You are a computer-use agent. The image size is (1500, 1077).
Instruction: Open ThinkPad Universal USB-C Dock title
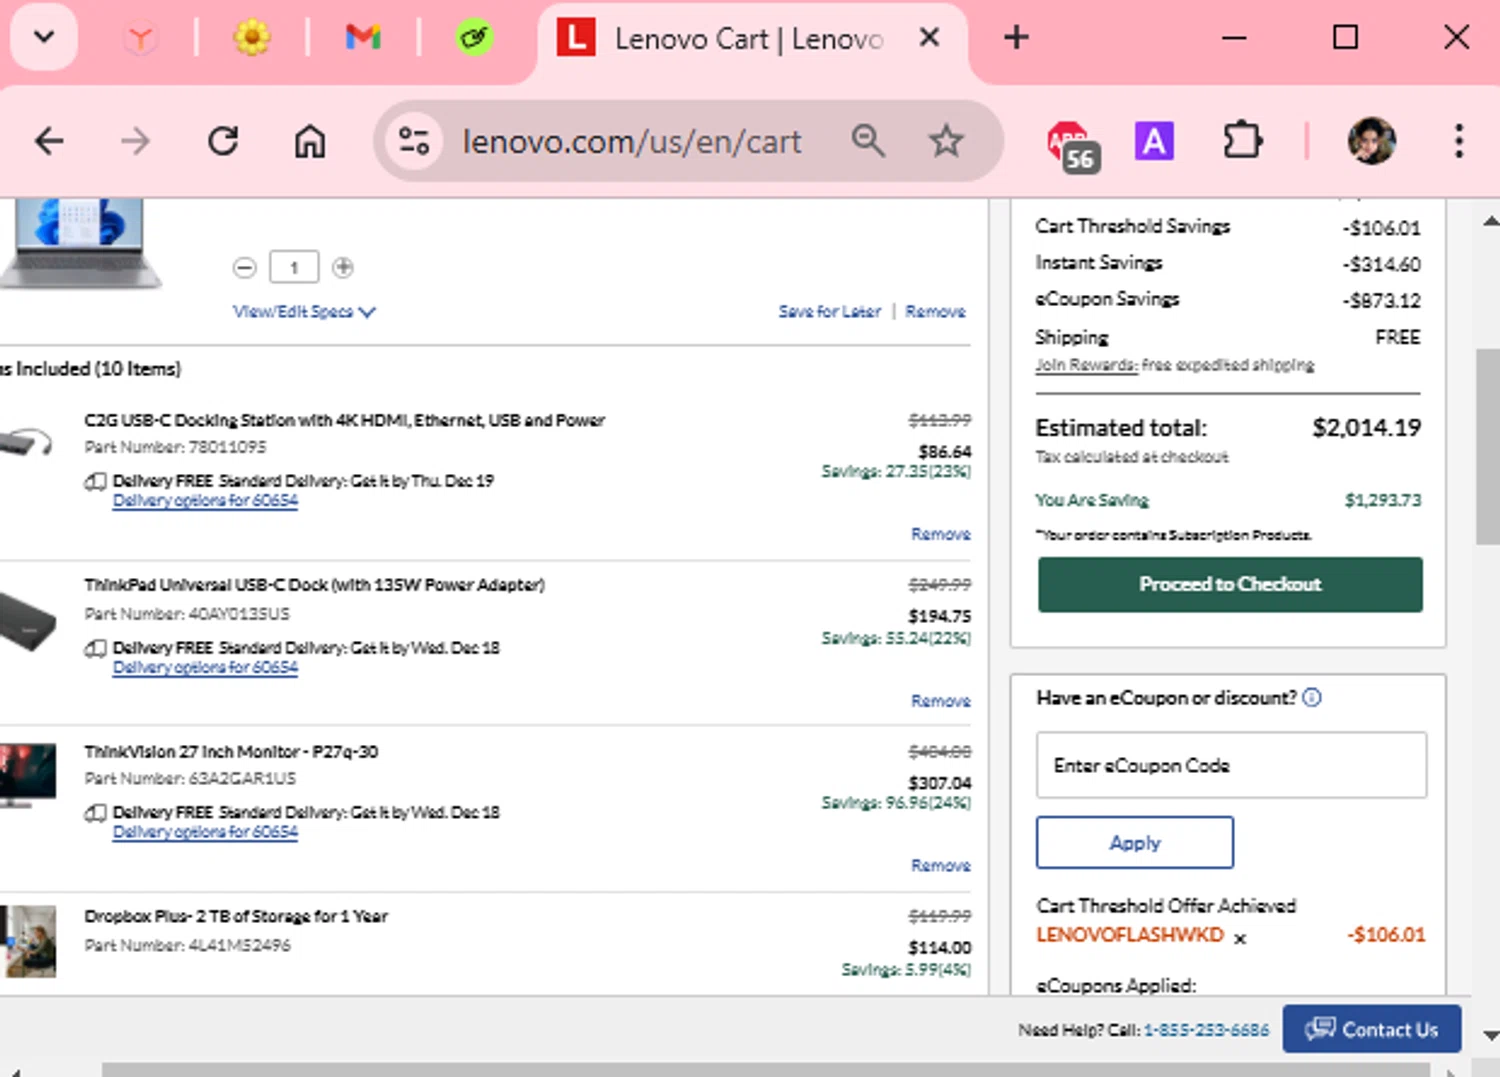(314, 584)
